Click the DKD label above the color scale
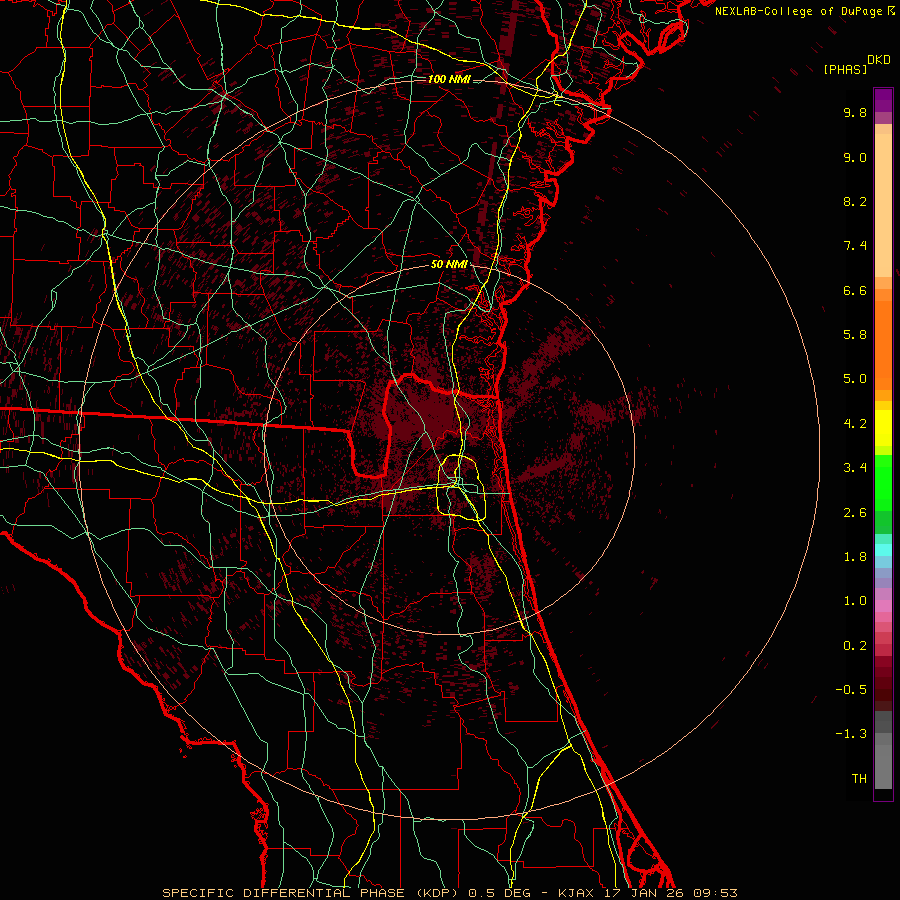Image resolution: width=900 pixels, height=900 pixels. (879, 60)
